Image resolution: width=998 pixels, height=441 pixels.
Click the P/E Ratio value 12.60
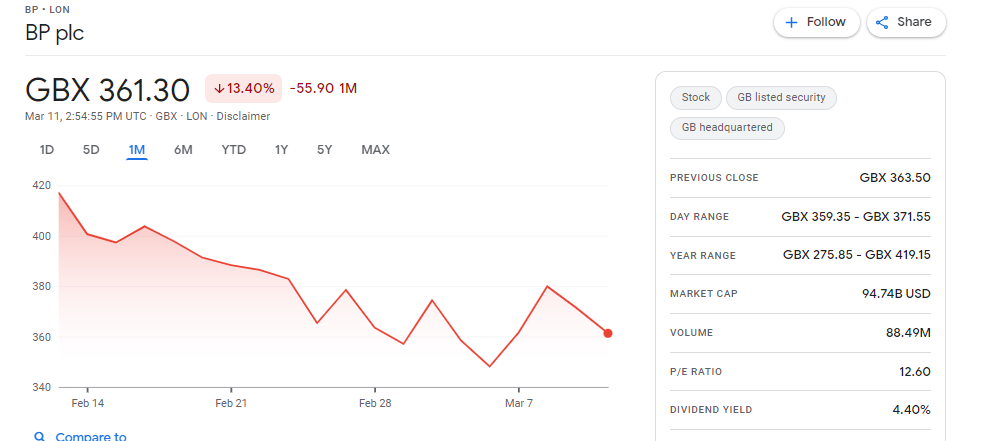[x=915, y=372]
